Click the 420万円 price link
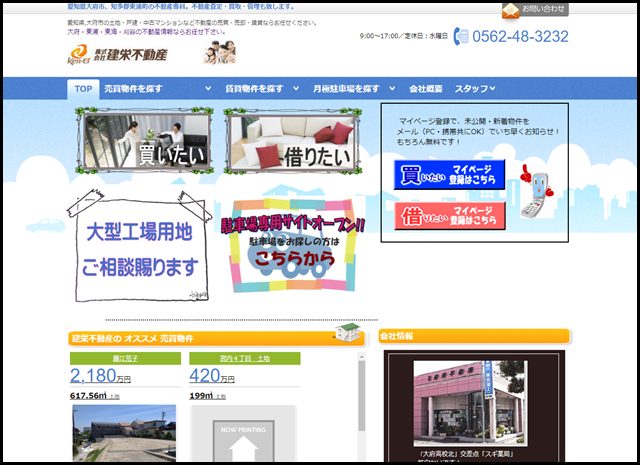 click(x=212, y=376)
